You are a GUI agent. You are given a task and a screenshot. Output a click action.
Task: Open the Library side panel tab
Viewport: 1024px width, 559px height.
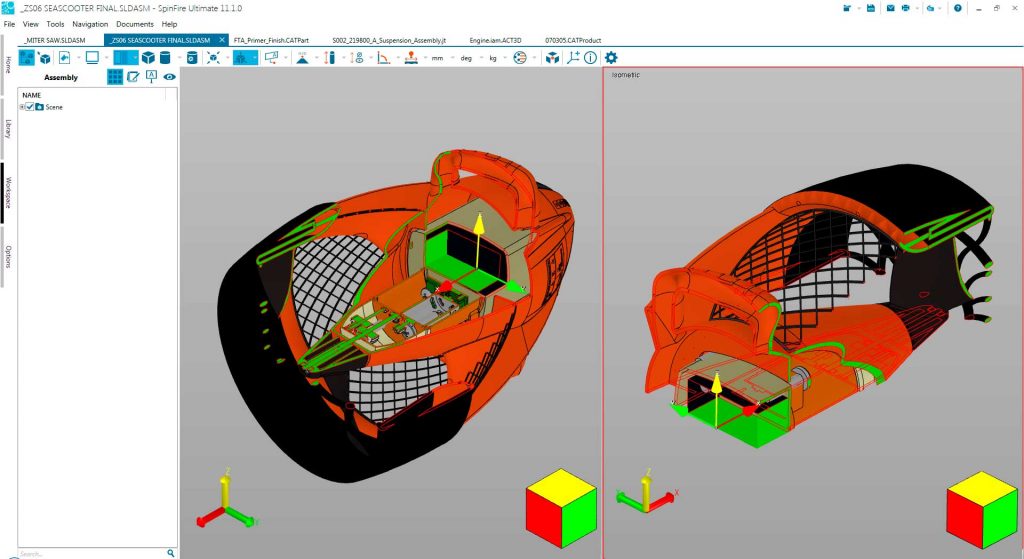[x=8, y=129]
